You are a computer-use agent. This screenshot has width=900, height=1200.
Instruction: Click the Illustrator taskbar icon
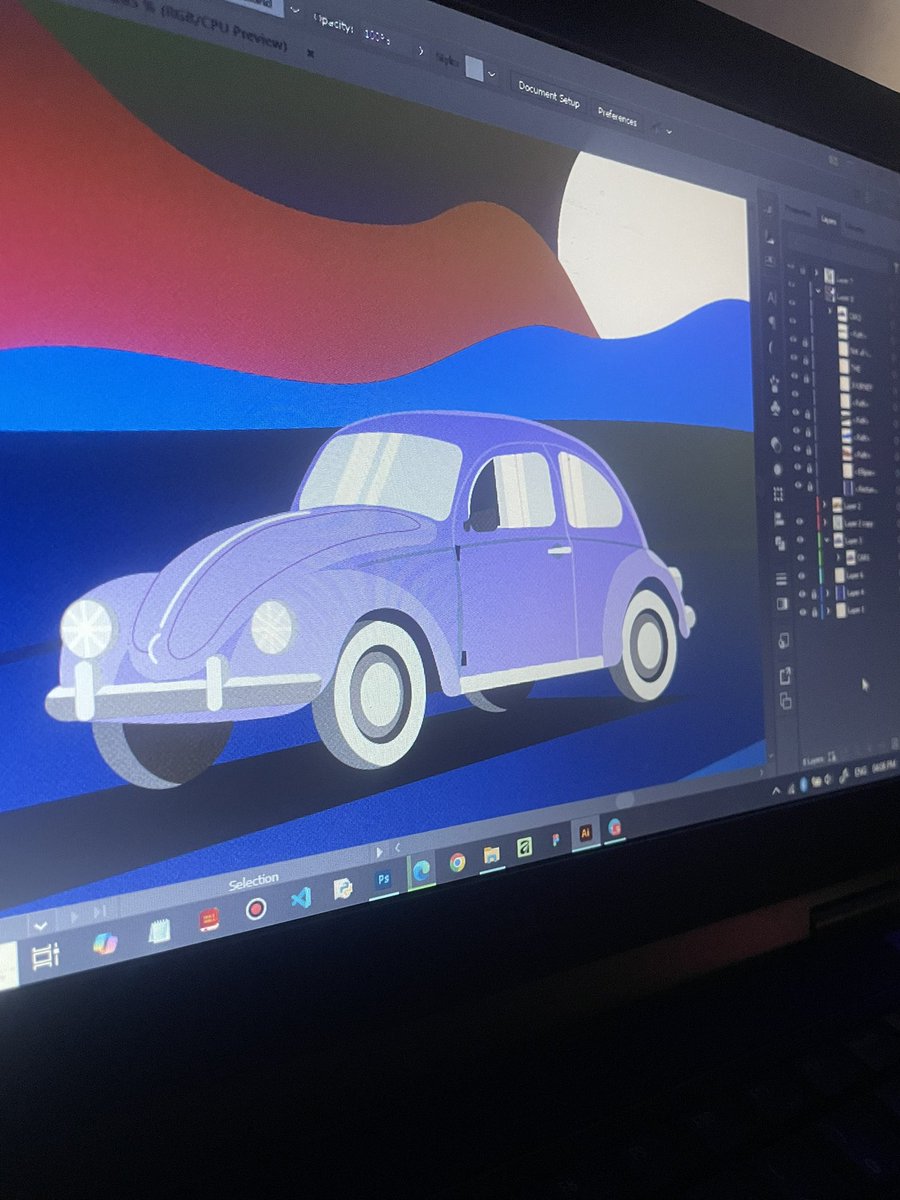pyautogui.click(x=585, y=832)
